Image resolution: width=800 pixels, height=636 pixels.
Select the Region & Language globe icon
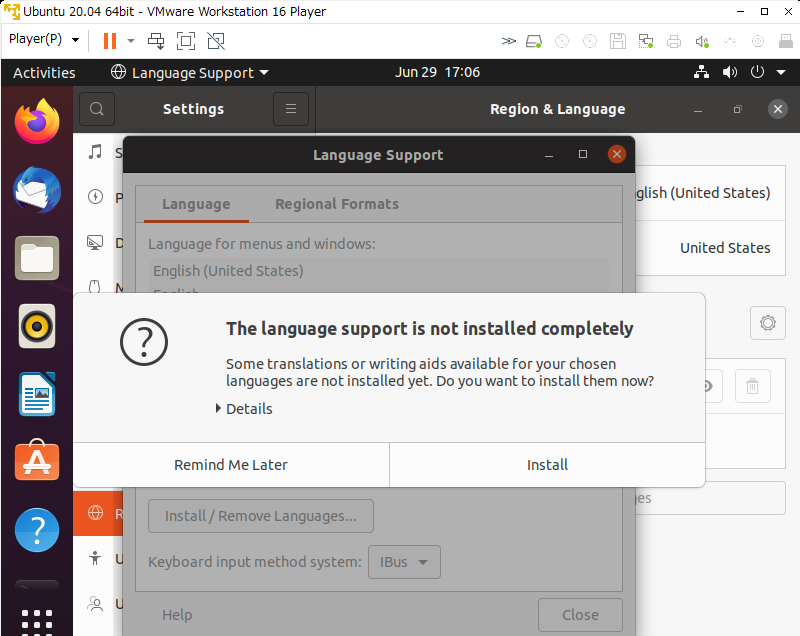95,513
